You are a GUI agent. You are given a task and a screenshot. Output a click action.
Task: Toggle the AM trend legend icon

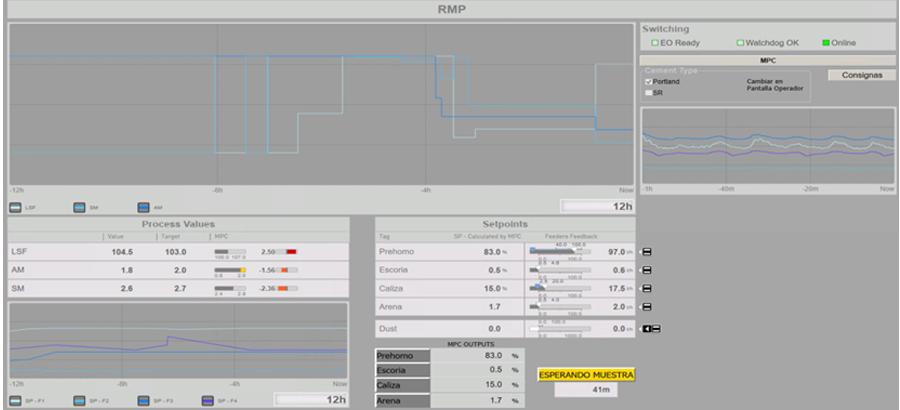click(145, 208)
